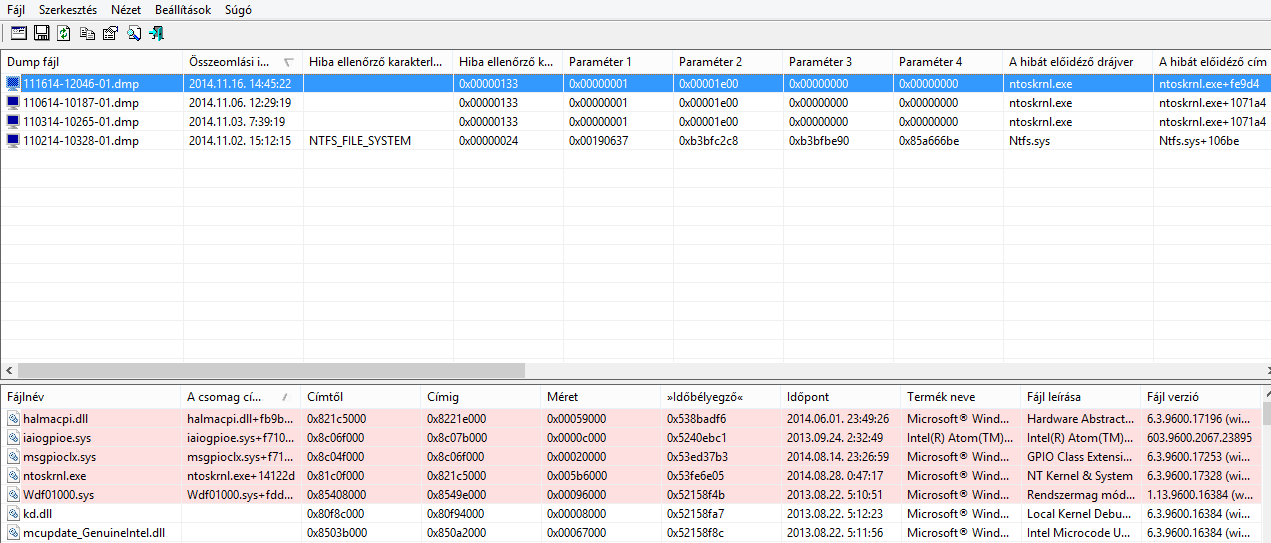Viewport: 1271px width, 543px height.
Task: Click file version 603.9600.2067.23895
Action: coord(1200,438)
